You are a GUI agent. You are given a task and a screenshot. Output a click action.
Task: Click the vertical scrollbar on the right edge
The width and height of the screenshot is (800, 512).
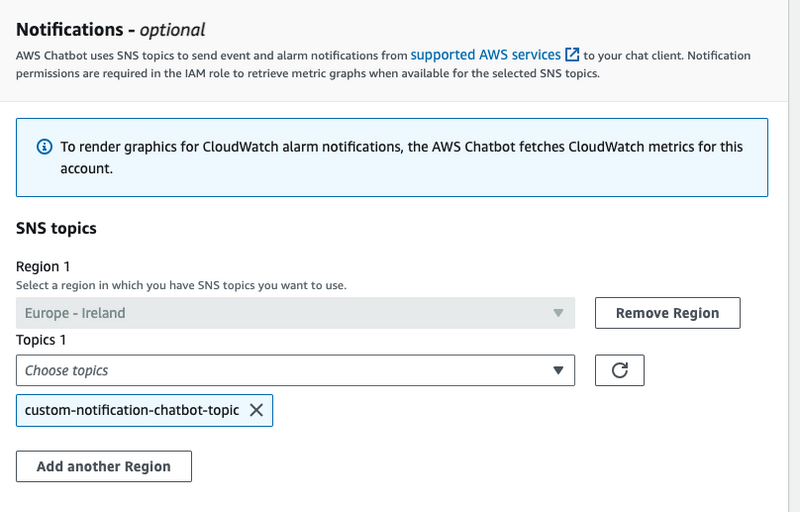[794, 256]
